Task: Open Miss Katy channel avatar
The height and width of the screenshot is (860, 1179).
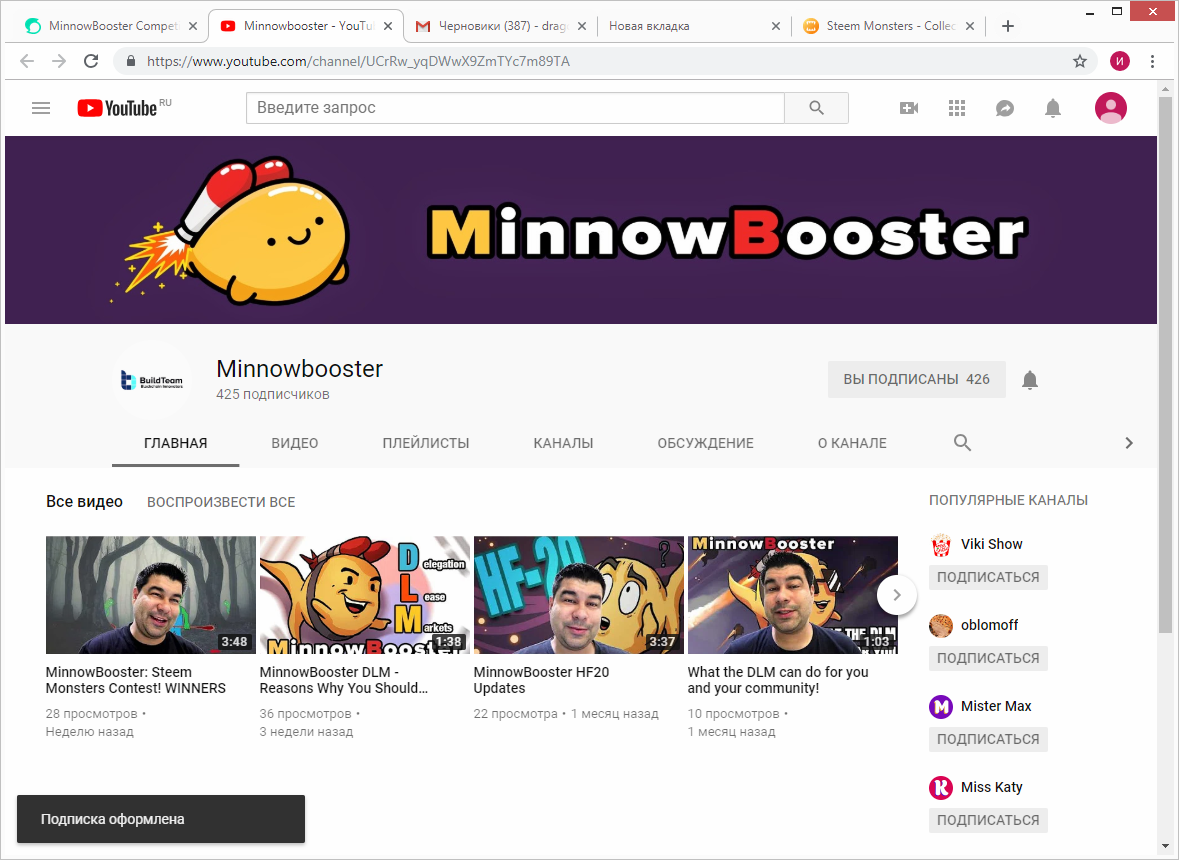Action: point(941,788)
